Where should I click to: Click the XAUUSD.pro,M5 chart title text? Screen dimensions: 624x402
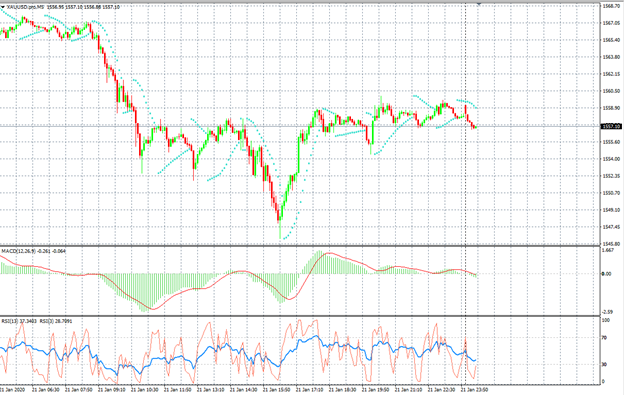[x=25, y=7]
